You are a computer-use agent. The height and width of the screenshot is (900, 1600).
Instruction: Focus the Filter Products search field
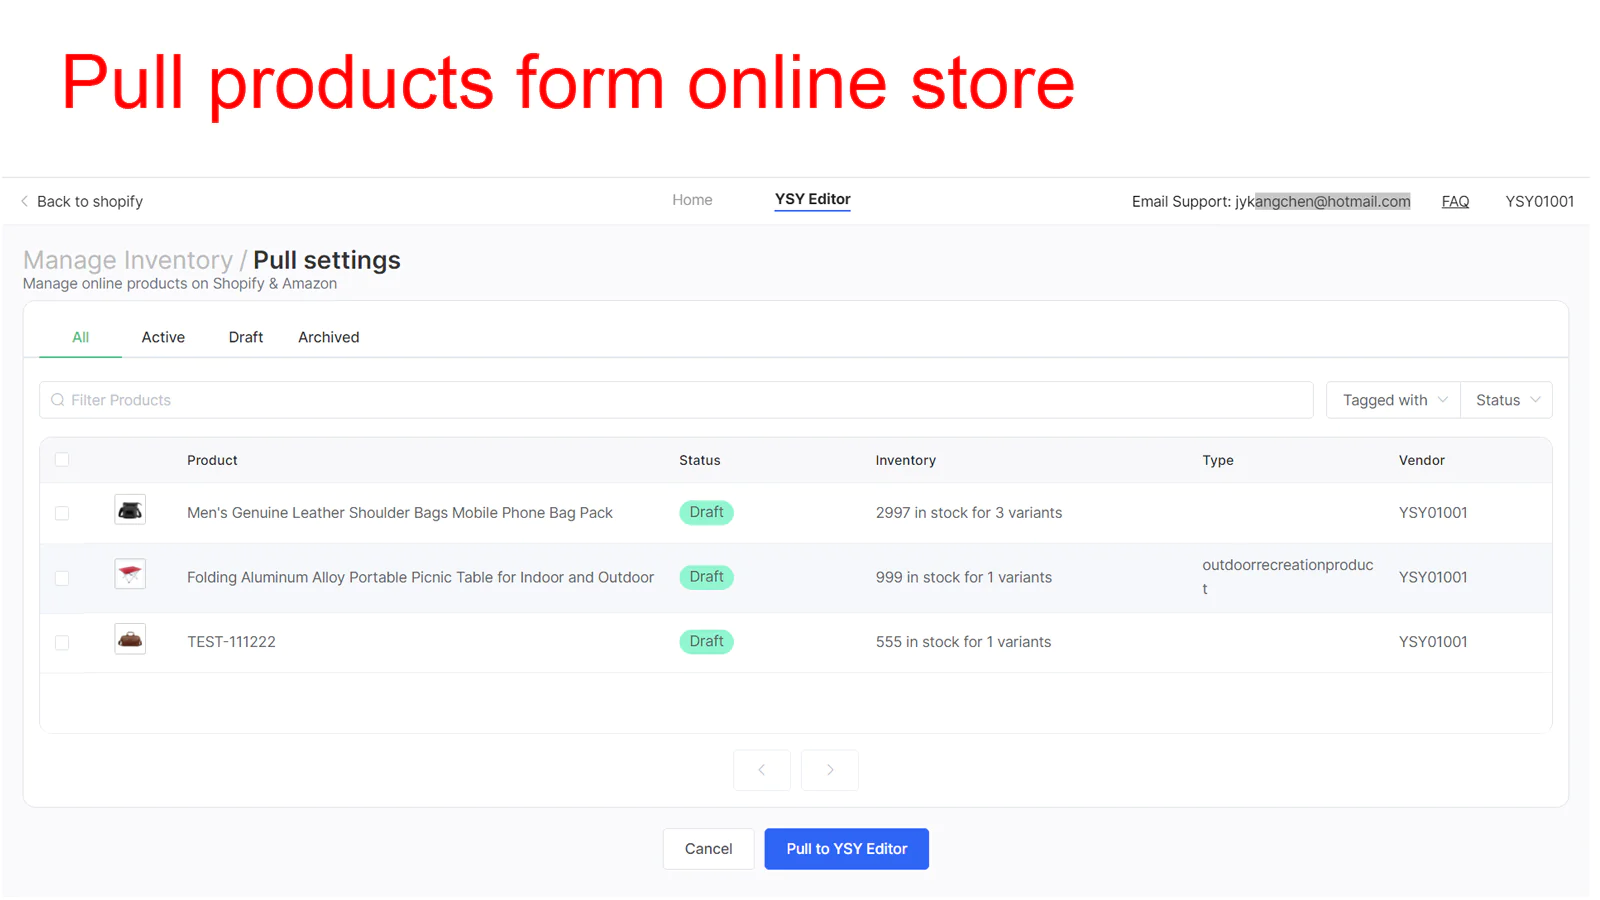point(680,400)
